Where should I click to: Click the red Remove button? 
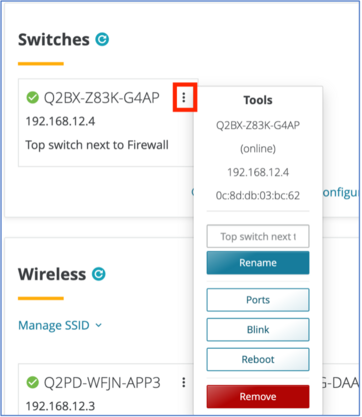pos(258,397)
